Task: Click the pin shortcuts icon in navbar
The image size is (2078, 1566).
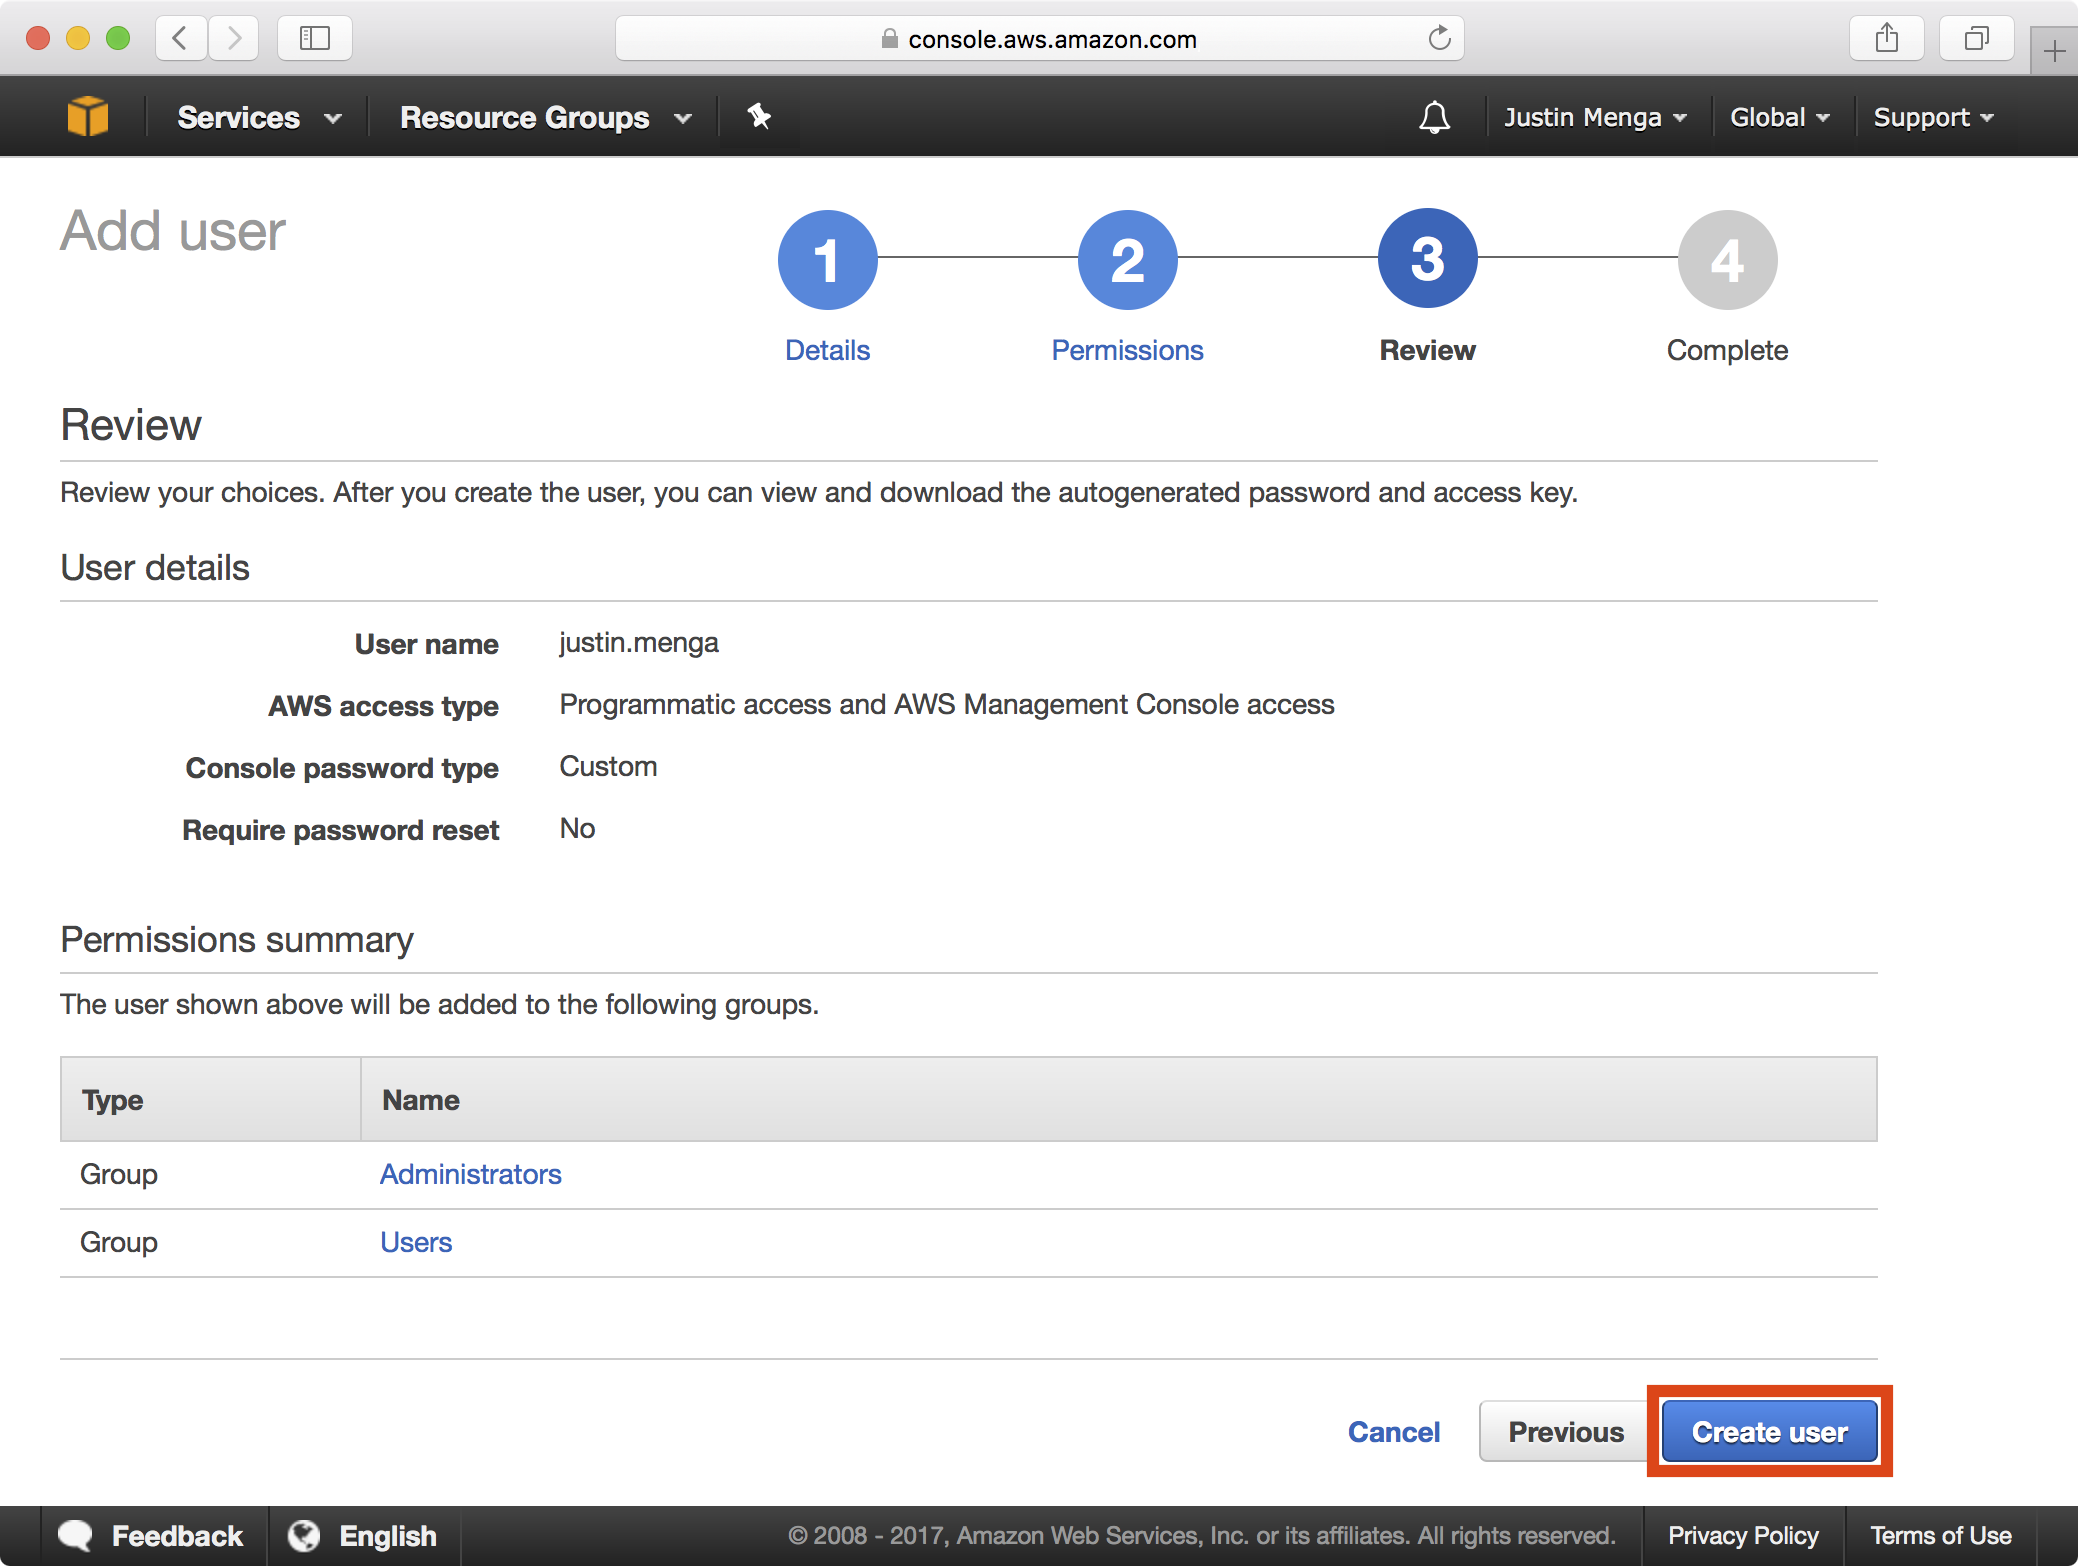Action: click(759, 117)
